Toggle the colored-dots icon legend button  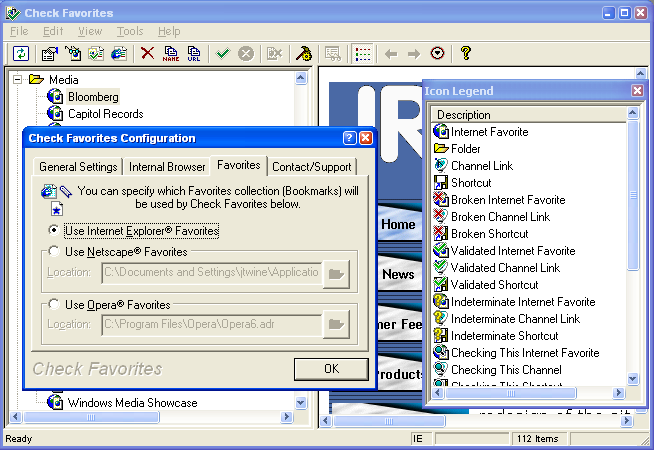pyautogui.click(x=362, y=53)
